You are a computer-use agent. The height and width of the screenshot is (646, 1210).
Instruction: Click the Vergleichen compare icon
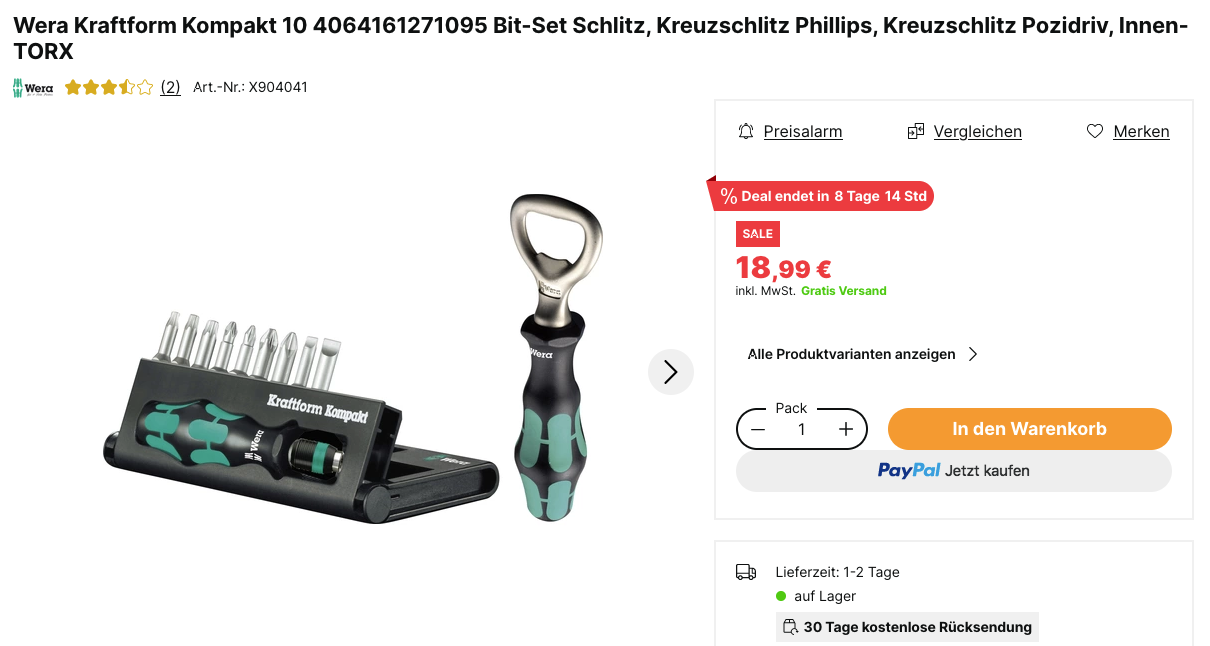[x=915, y=131]
